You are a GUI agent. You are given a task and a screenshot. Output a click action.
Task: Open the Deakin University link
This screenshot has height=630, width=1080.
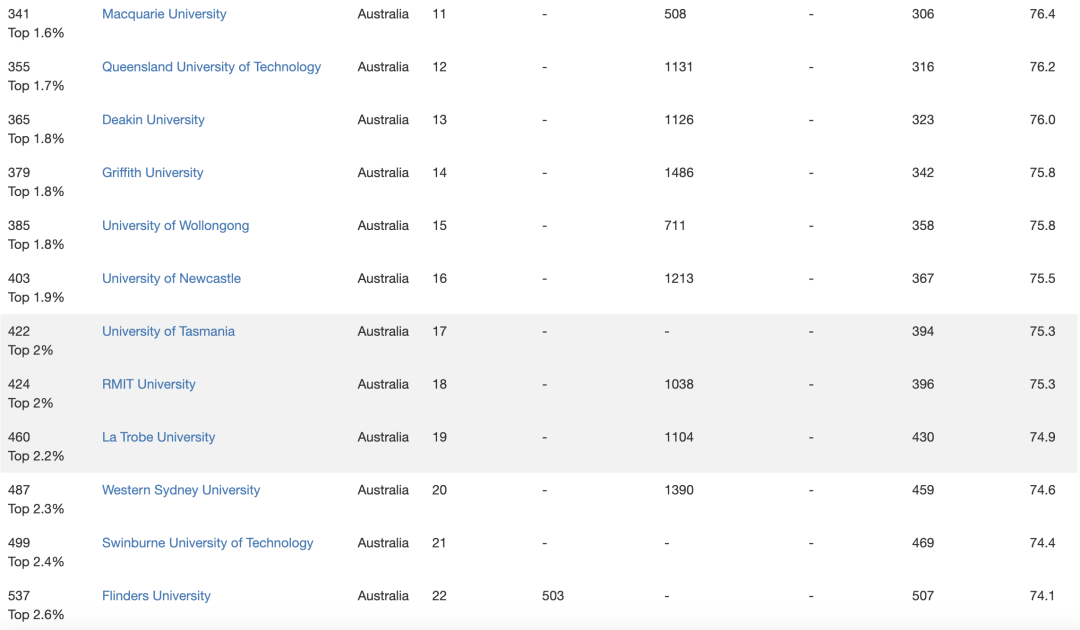(153, 120)
